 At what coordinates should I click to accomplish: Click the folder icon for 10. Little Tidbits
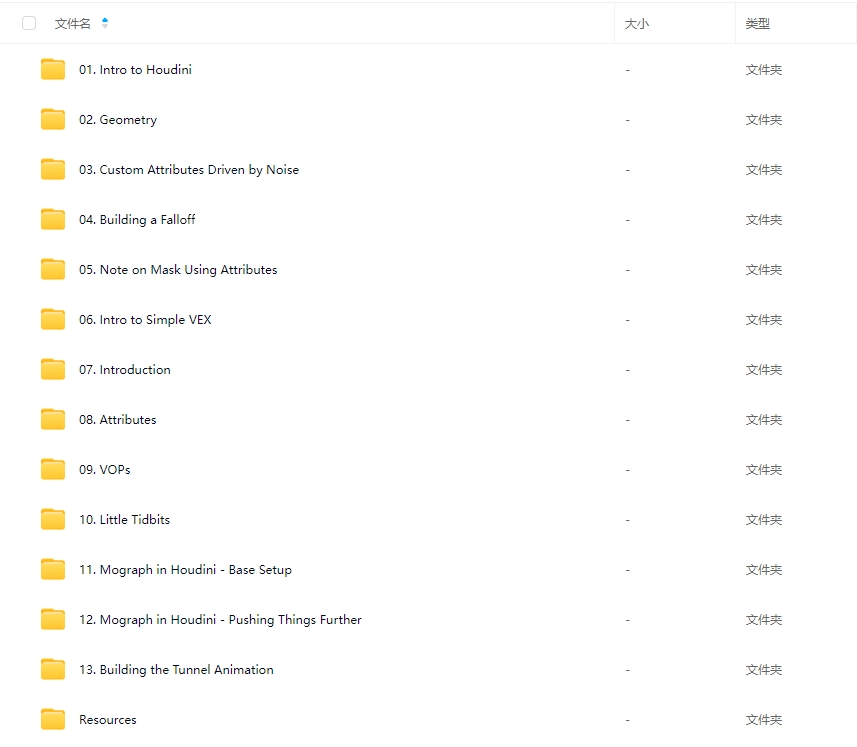pos(53,519)
